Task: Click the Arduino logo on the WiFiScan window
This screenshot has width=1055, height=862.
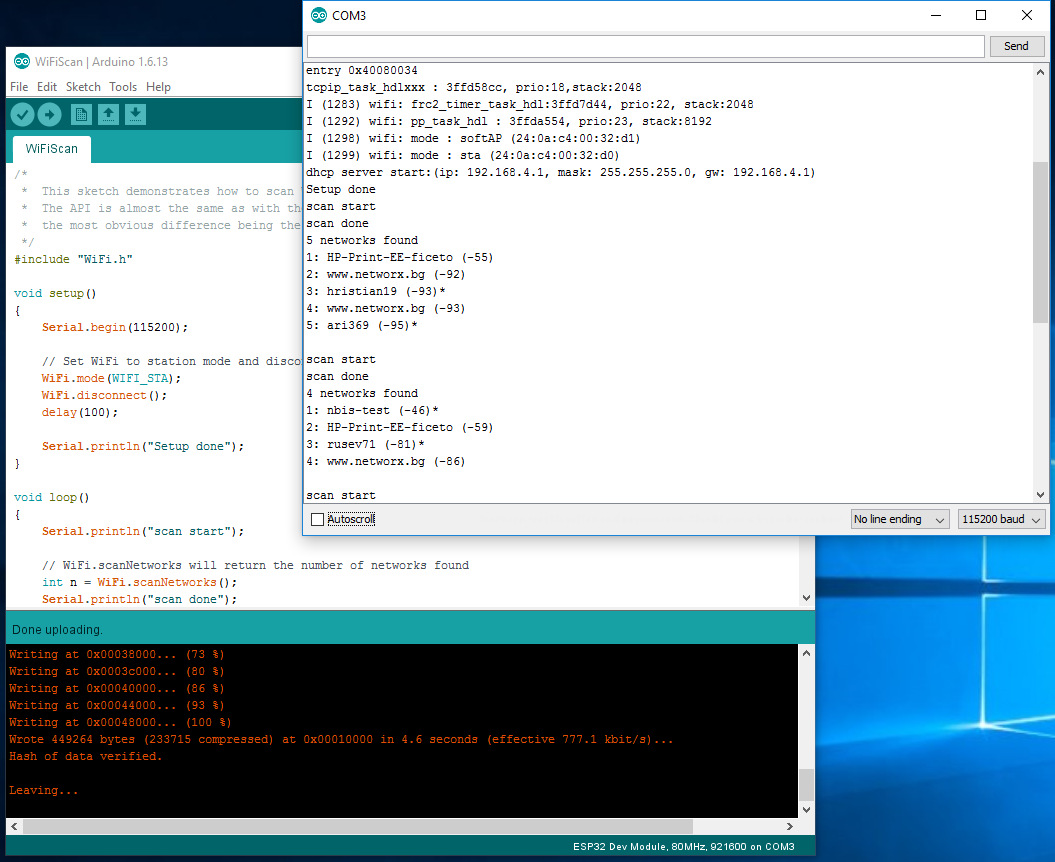Action: coord(22,61)
